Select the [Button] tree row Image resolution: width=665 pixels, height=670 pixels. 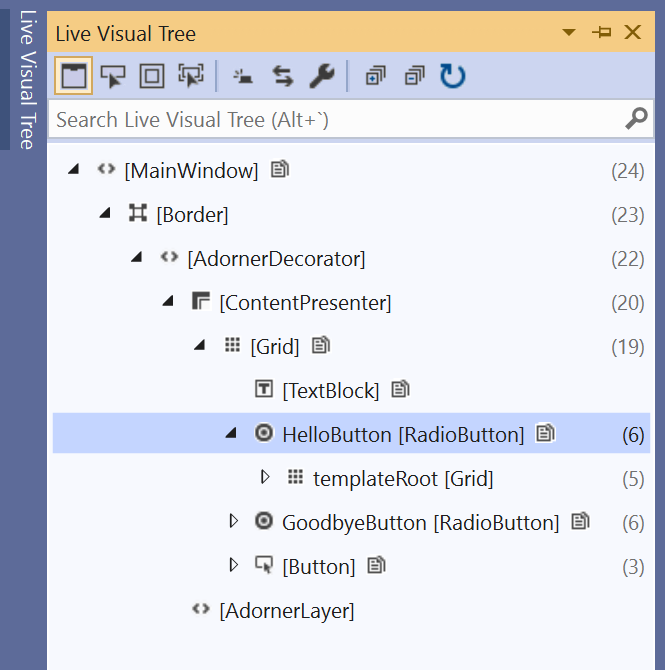tap(351, 566)
